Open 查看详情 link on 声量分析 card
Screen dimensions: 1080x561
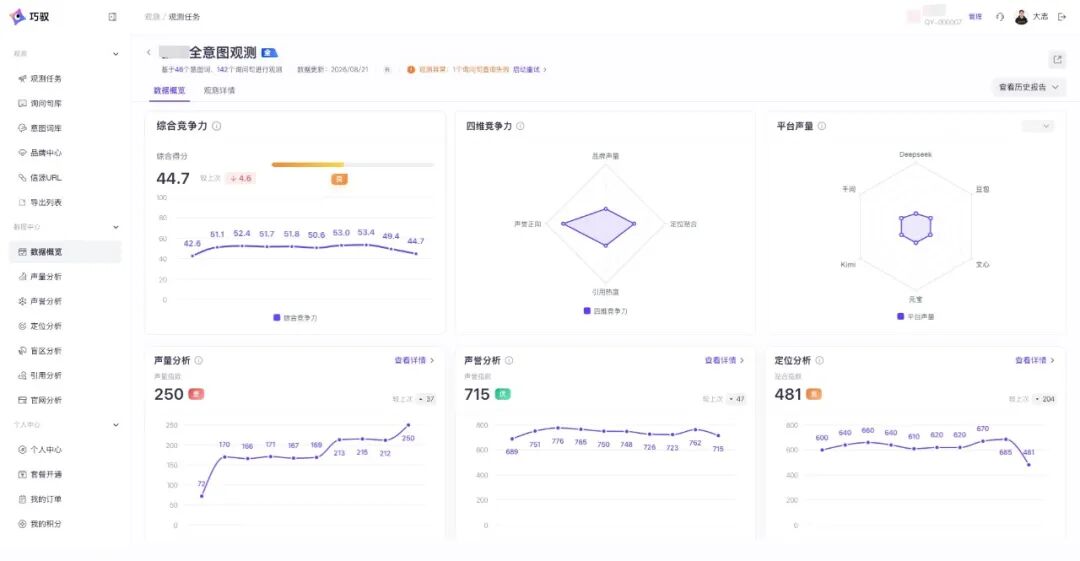coord(414,360)
